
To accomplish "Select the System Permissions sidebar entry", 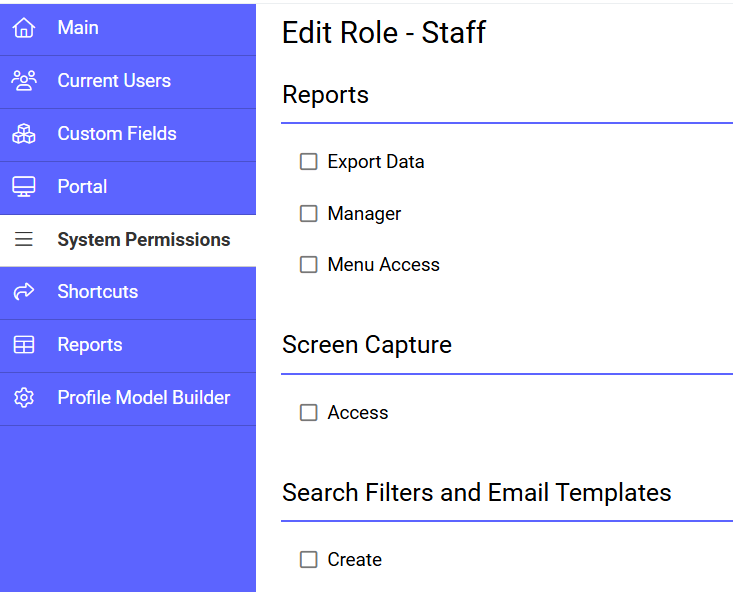I will coord(128,241).
